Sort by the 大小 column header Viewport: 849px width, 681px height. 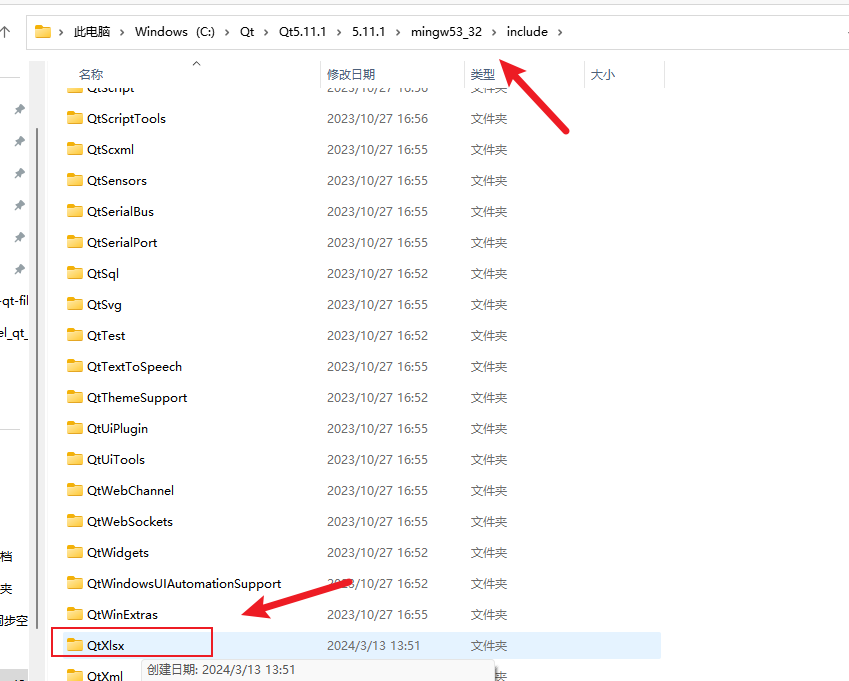click(603, 74)
